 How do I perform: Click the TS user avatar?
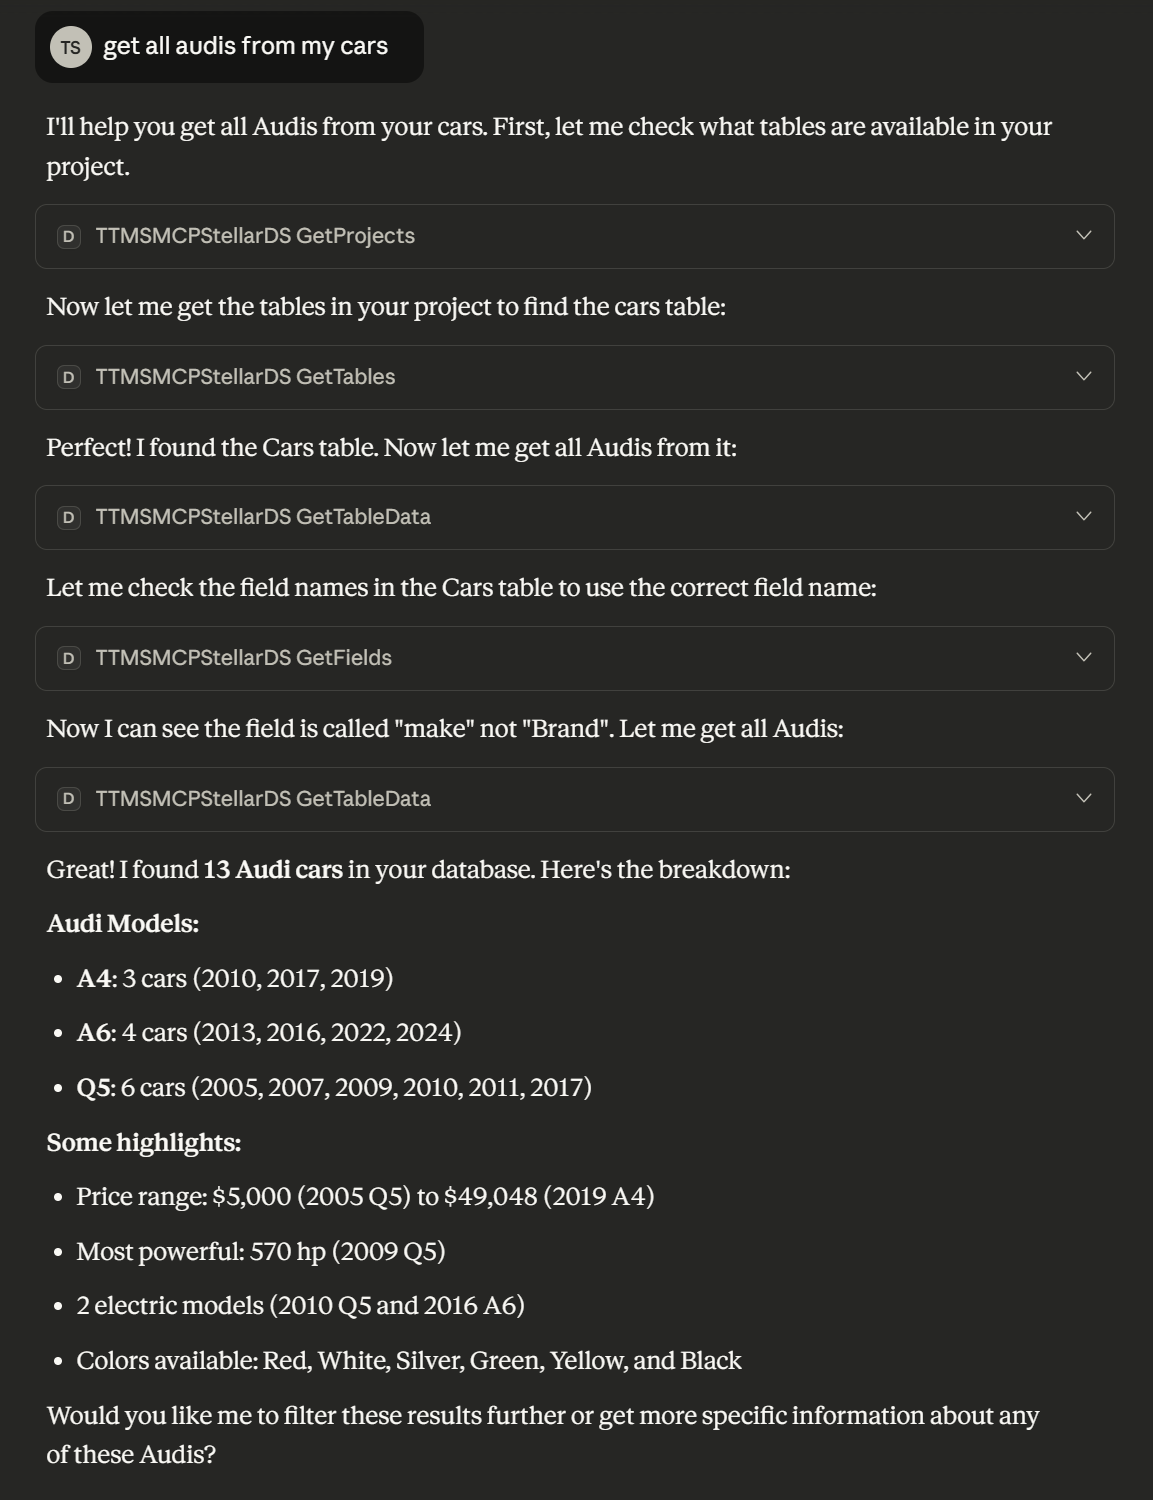70,47
